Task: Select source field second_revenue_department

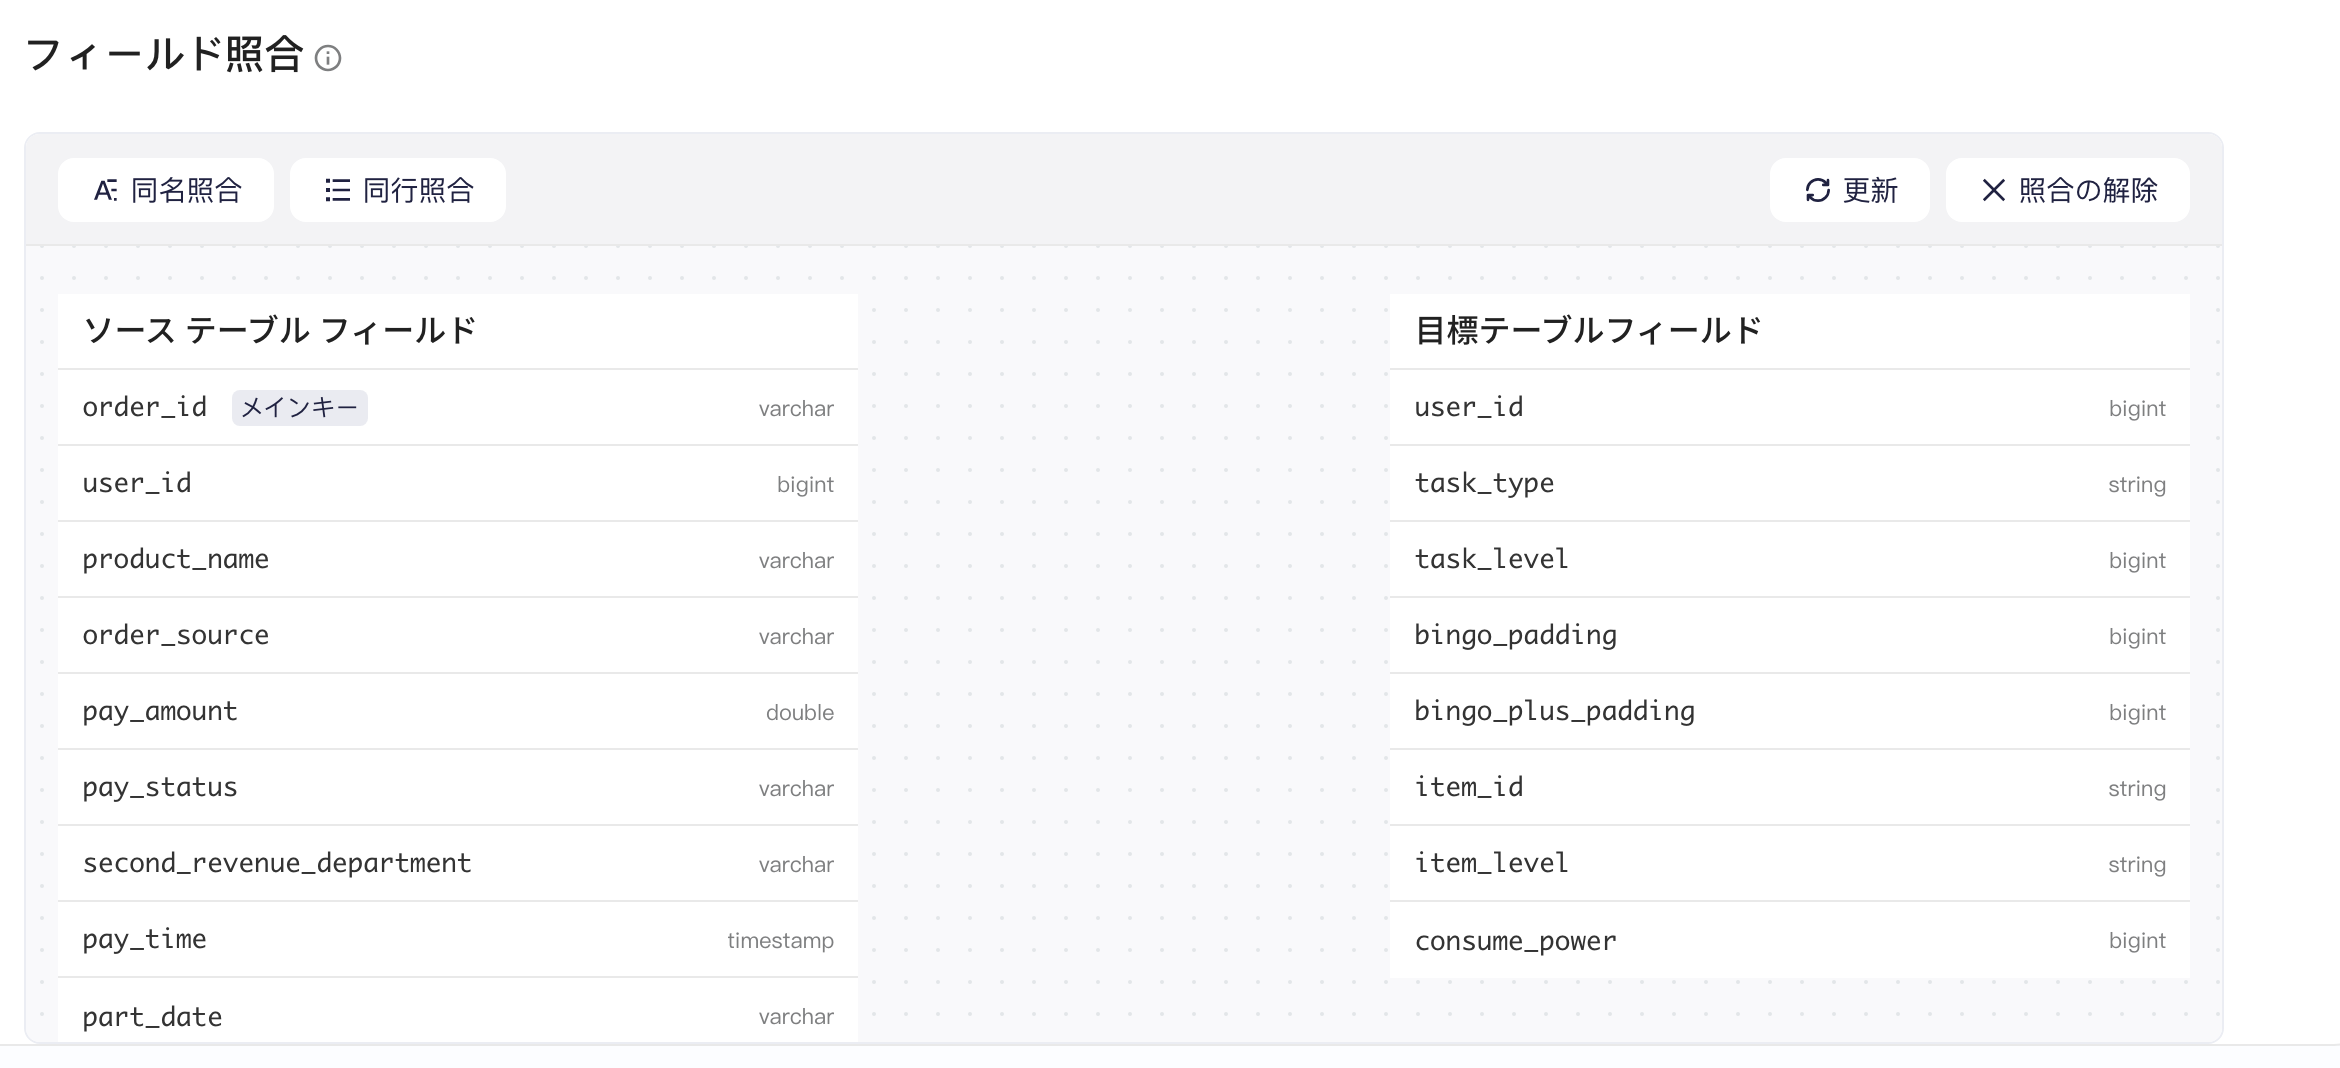Action: 458,864
